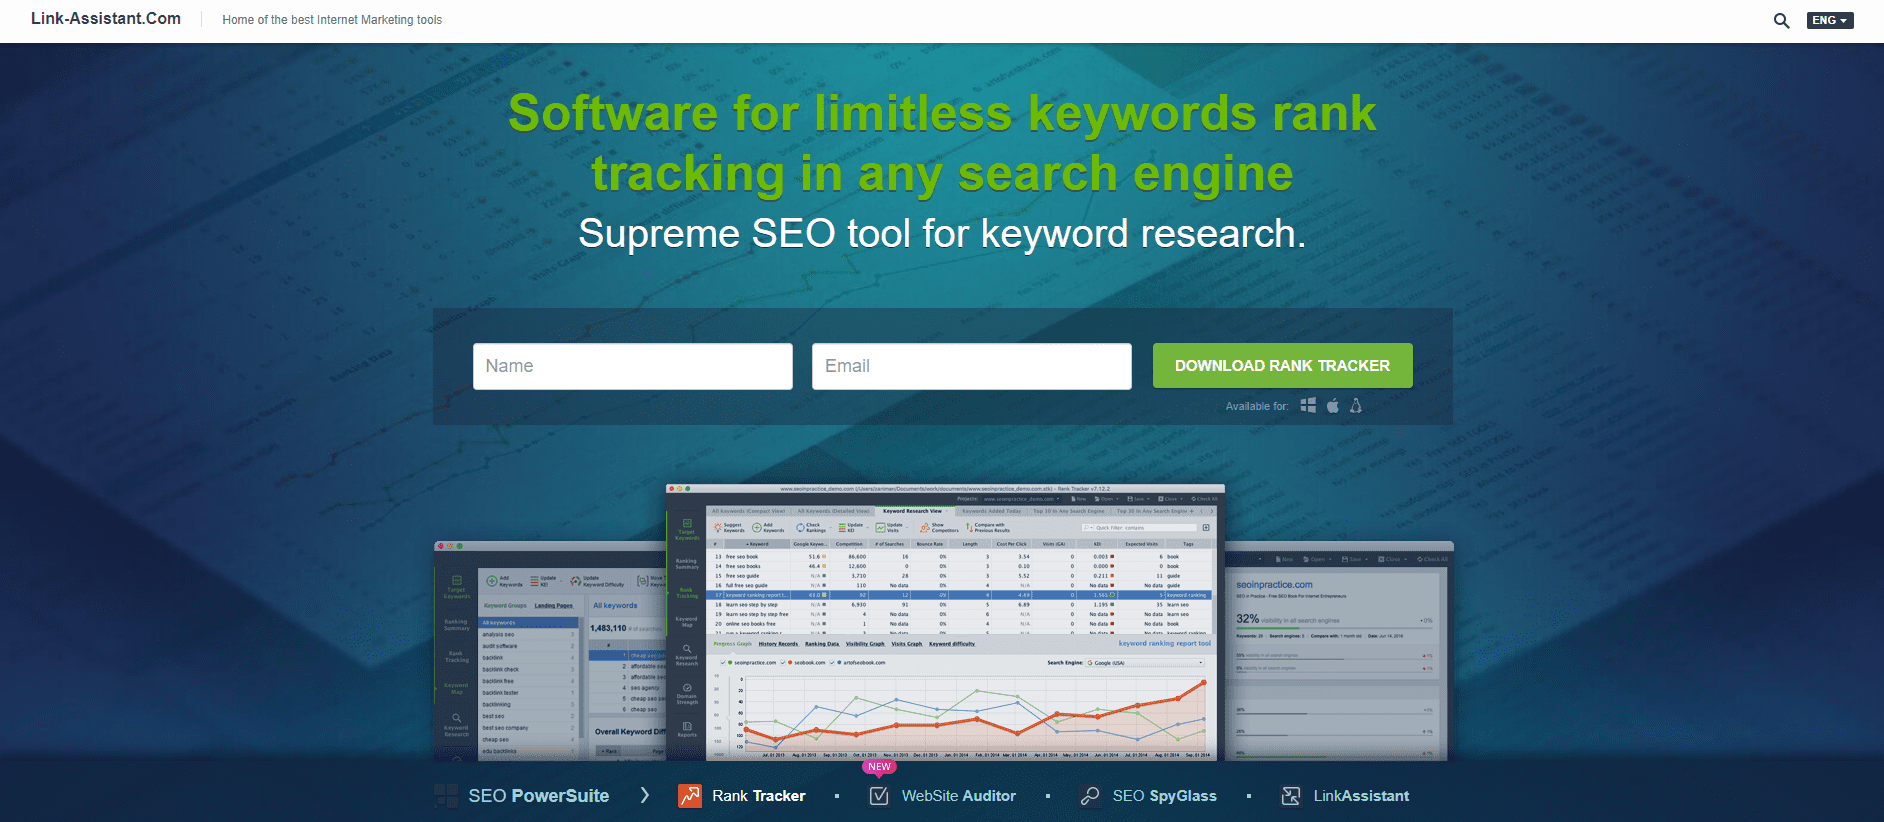Click 'Home of the best Internet Marketing tools'
1884x822 pixels.
click(332, 20)
